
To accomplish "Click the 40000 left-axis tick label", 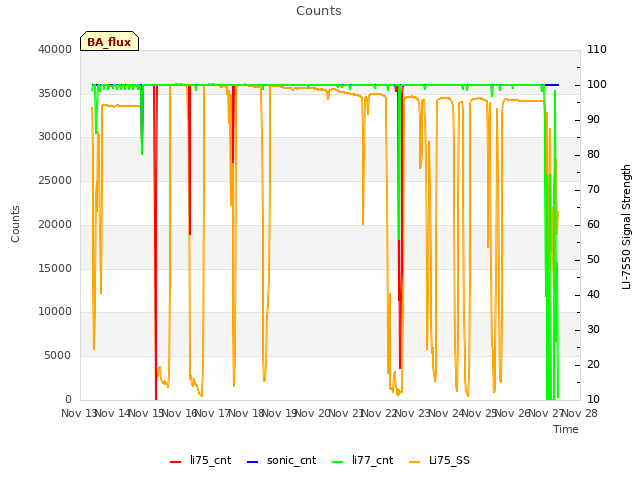I will [x=55, y=49].
